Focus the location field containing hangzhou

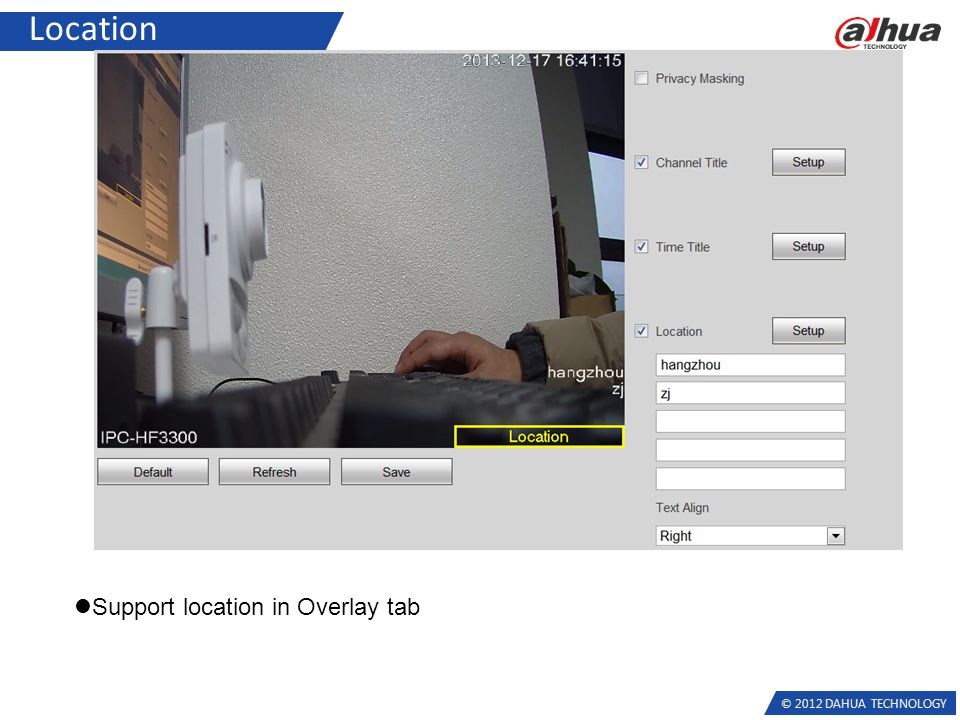(750, 365)
